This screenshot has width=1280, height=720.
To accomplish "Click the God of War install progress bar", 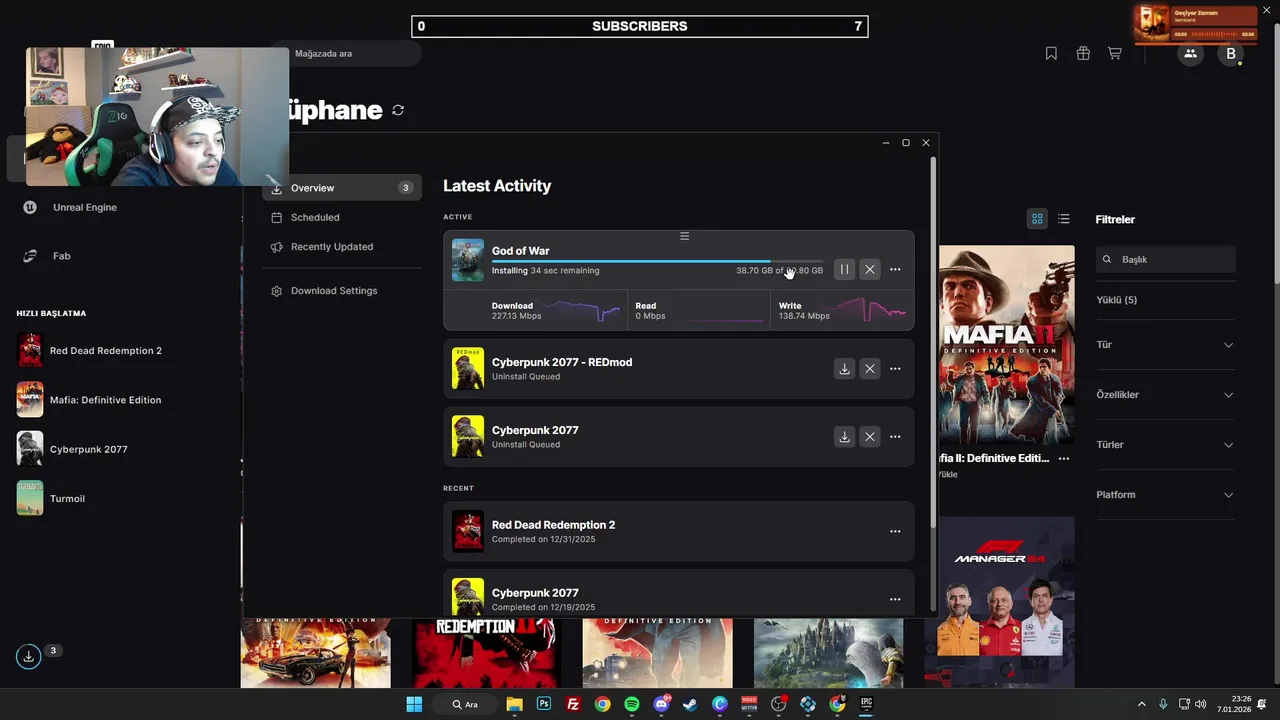I will [657, 261].
